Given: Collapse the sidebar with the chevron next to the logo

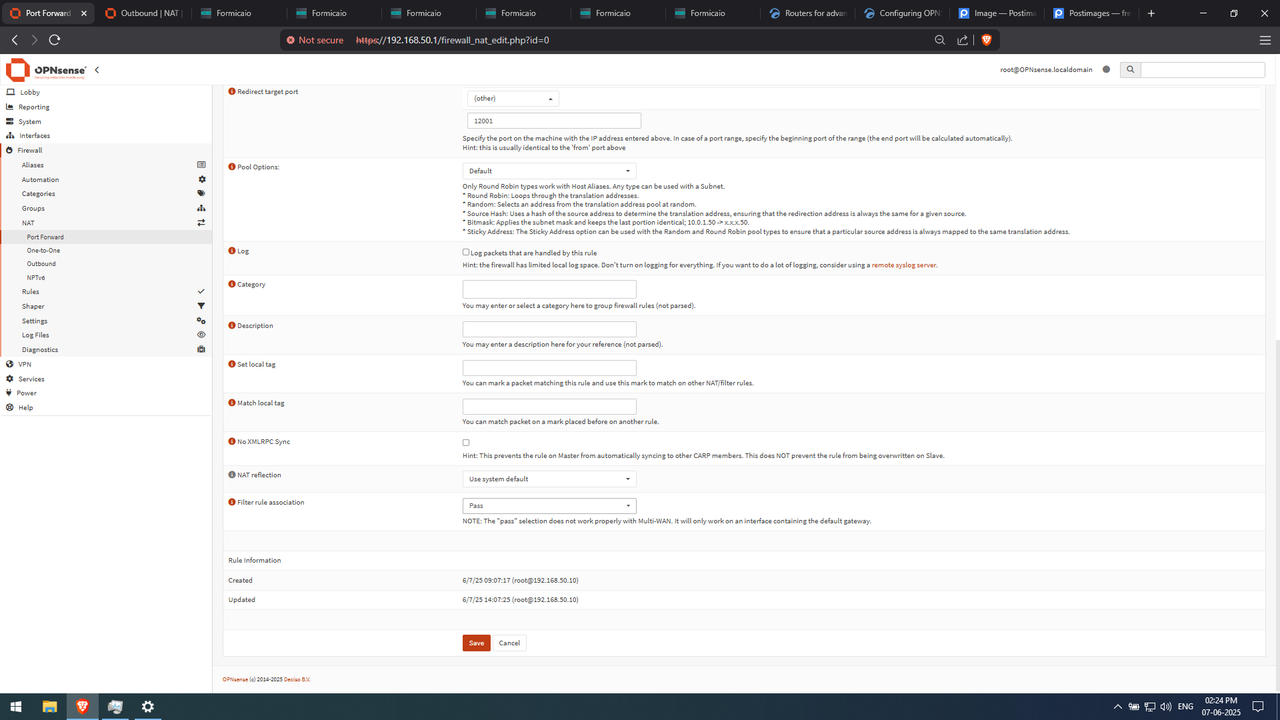Looking at the screenshot, I should click(x=97, y=70).
